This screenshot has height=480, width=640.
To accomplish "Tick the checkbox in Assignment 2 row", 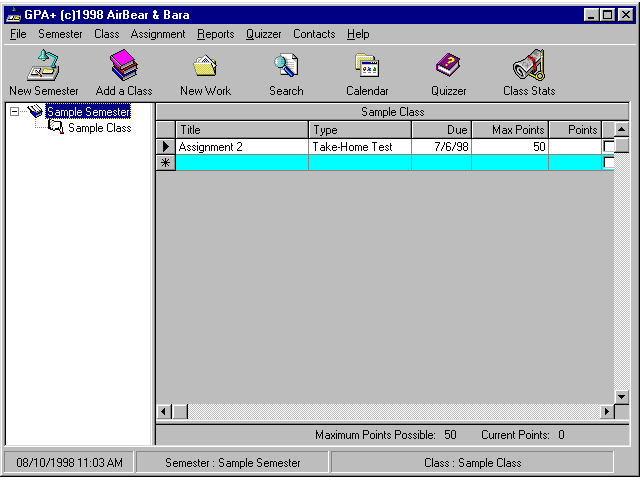I will click(609, 147).
